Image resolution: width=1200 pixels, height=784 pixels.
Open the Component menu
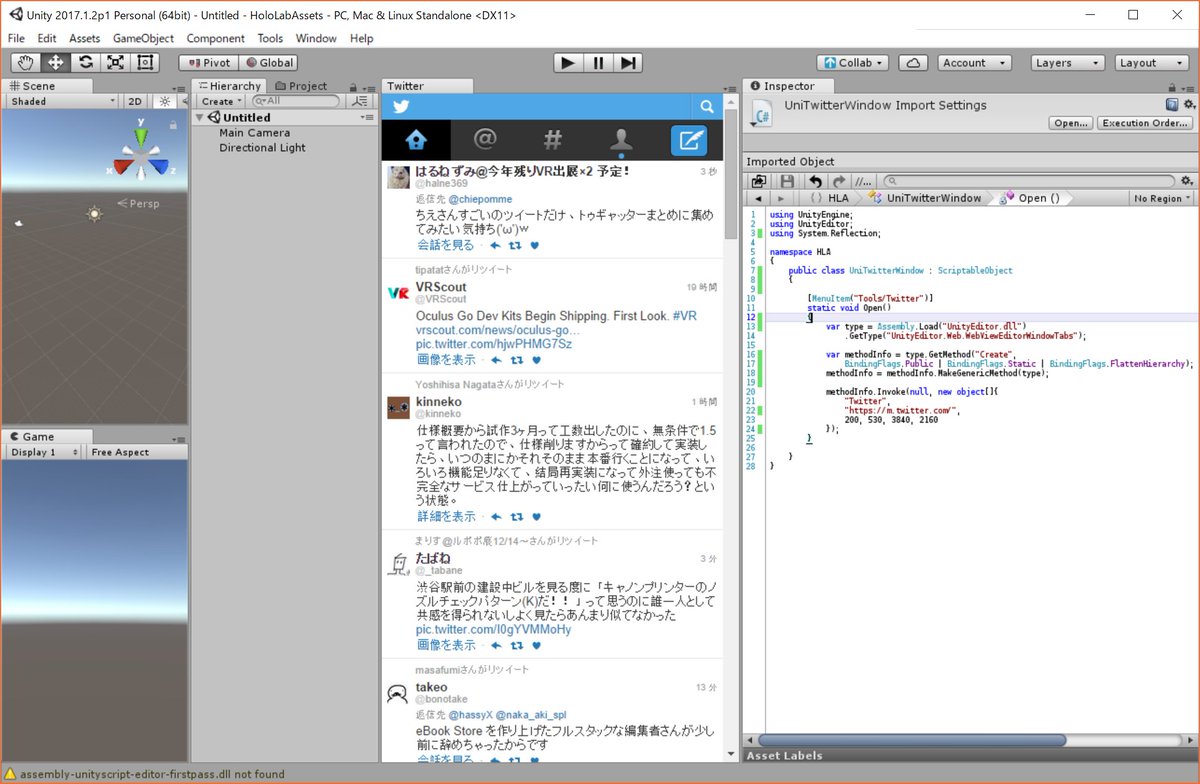click(216, 38)
